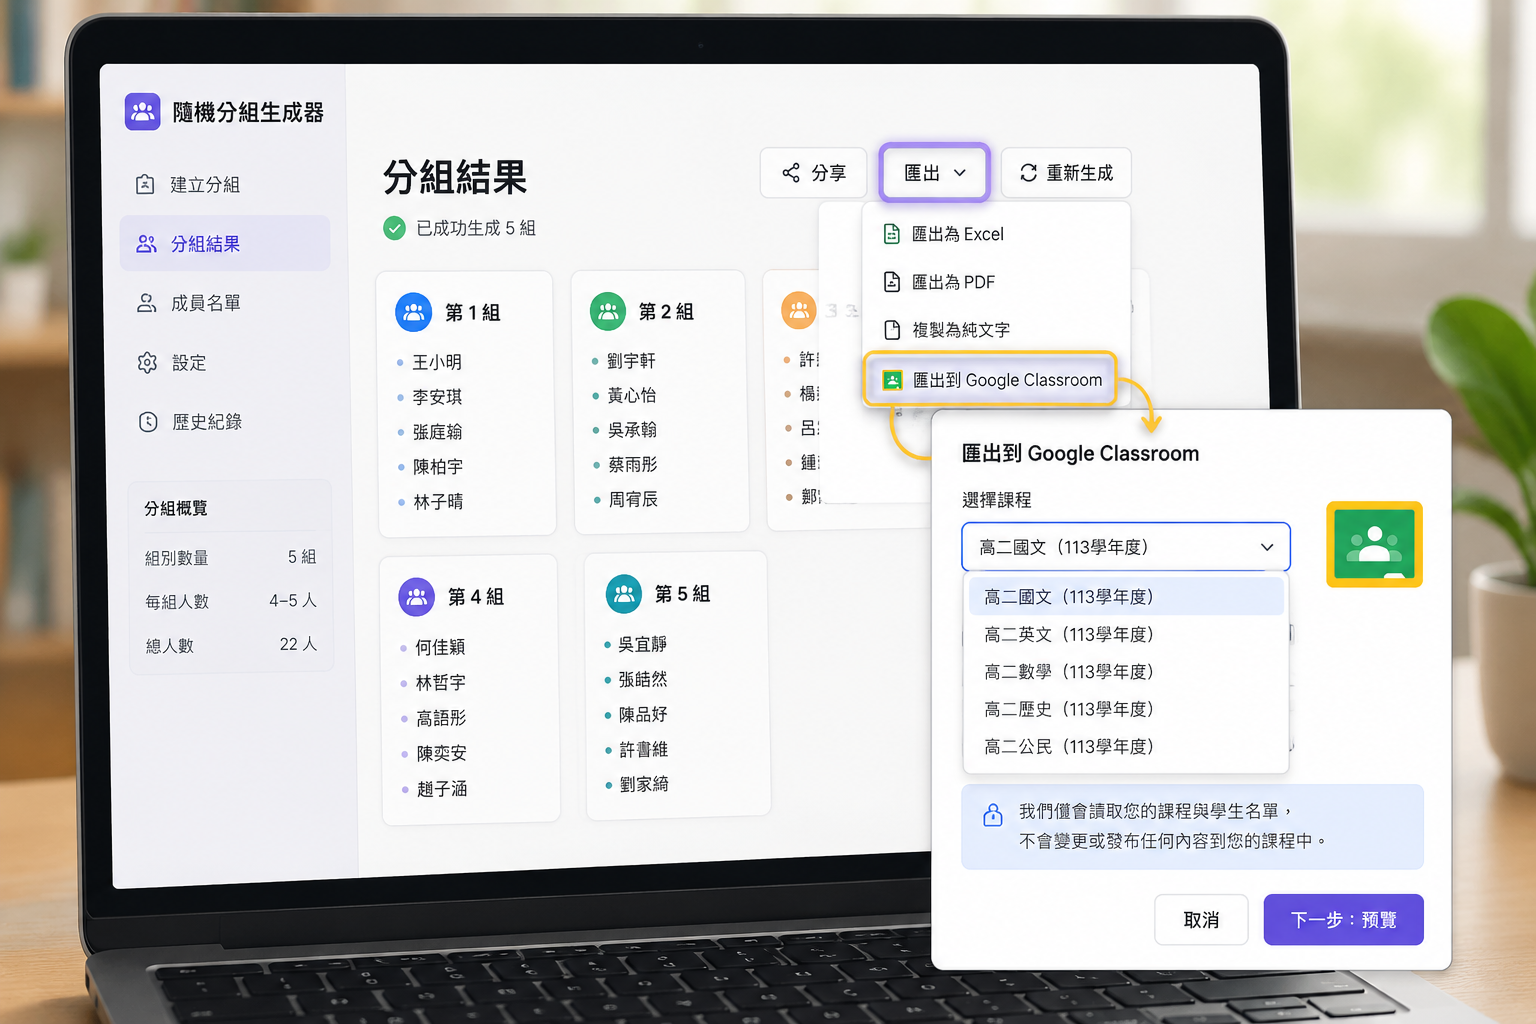1536x1024 pixels.
Task: Click the 第 4 組 purple group avatar
Action: click(417, 597)
